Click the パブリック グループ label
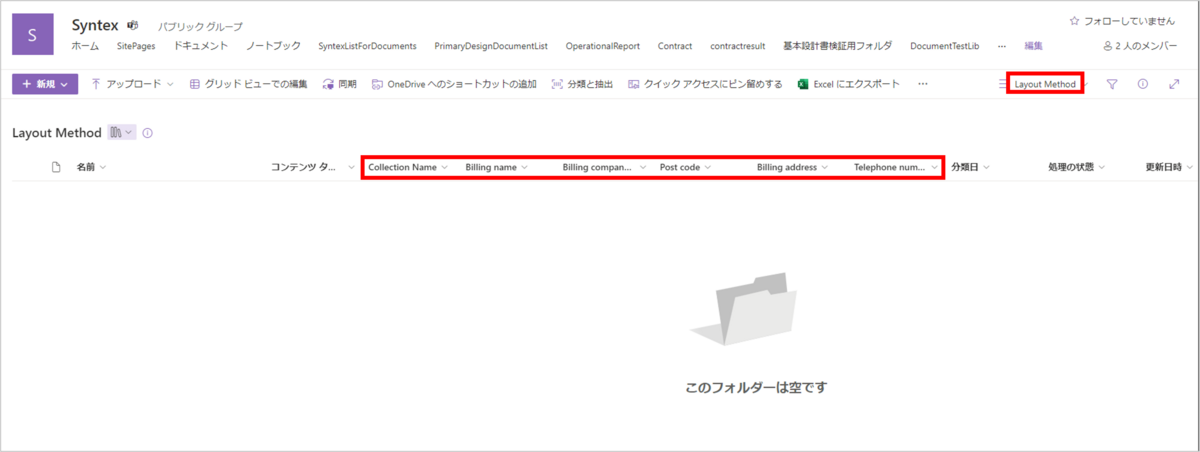Viewport: 1200px width, 452px height. tap(200, 26)
